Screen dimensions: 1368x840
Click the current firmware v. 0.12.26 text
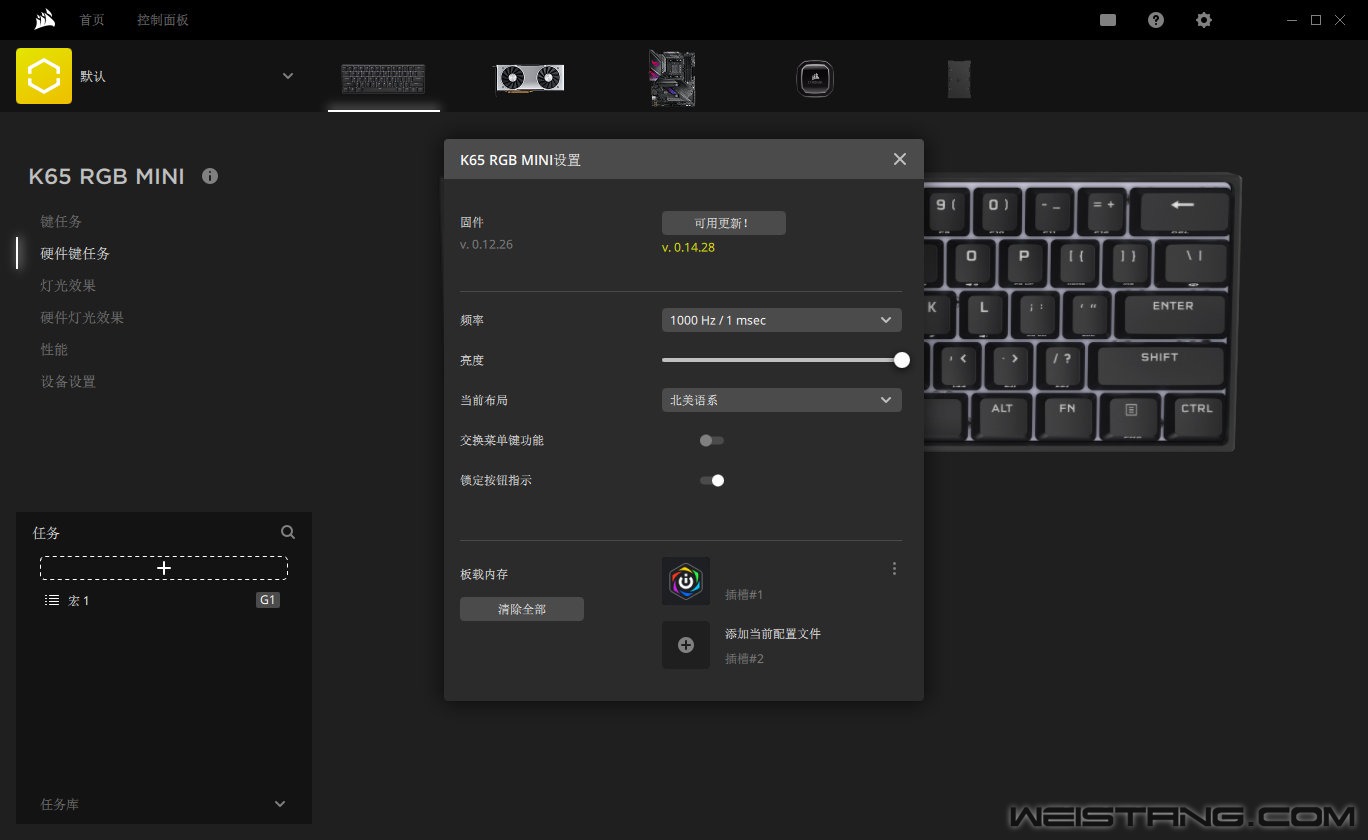point(486,244)
